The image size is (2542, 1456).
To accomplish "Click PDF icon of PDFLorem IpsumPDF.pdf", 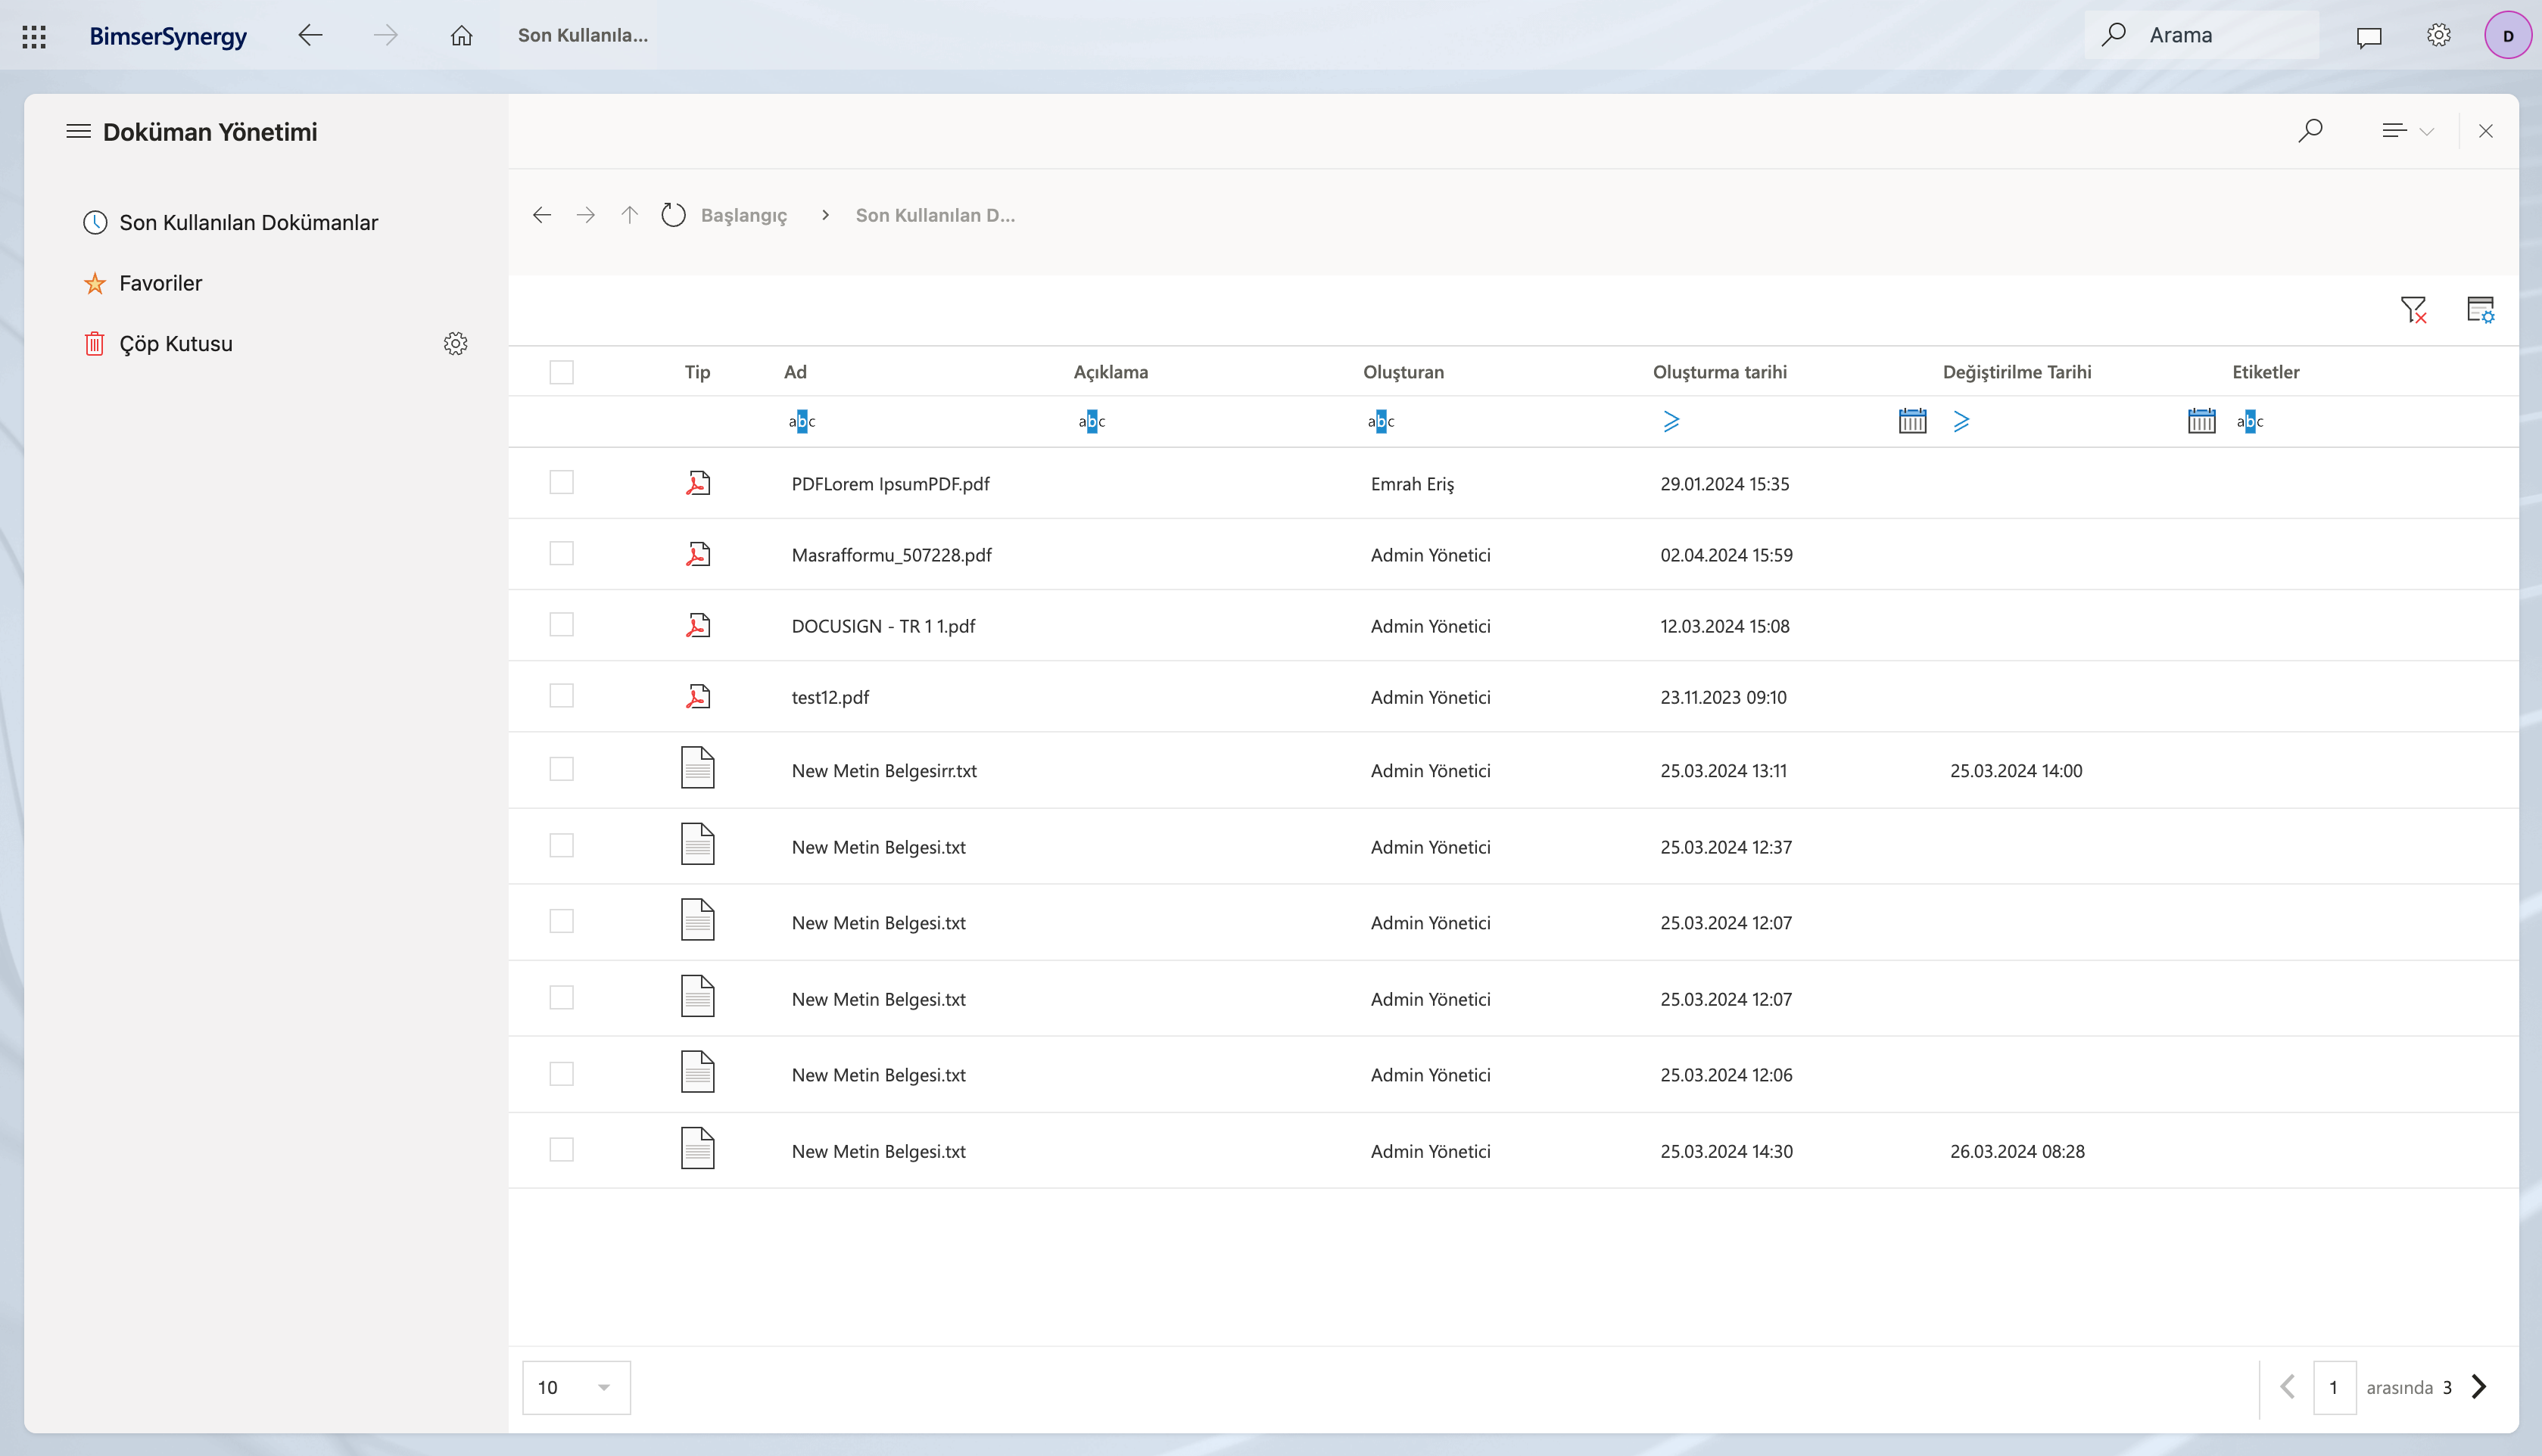I will coord(698,483).
